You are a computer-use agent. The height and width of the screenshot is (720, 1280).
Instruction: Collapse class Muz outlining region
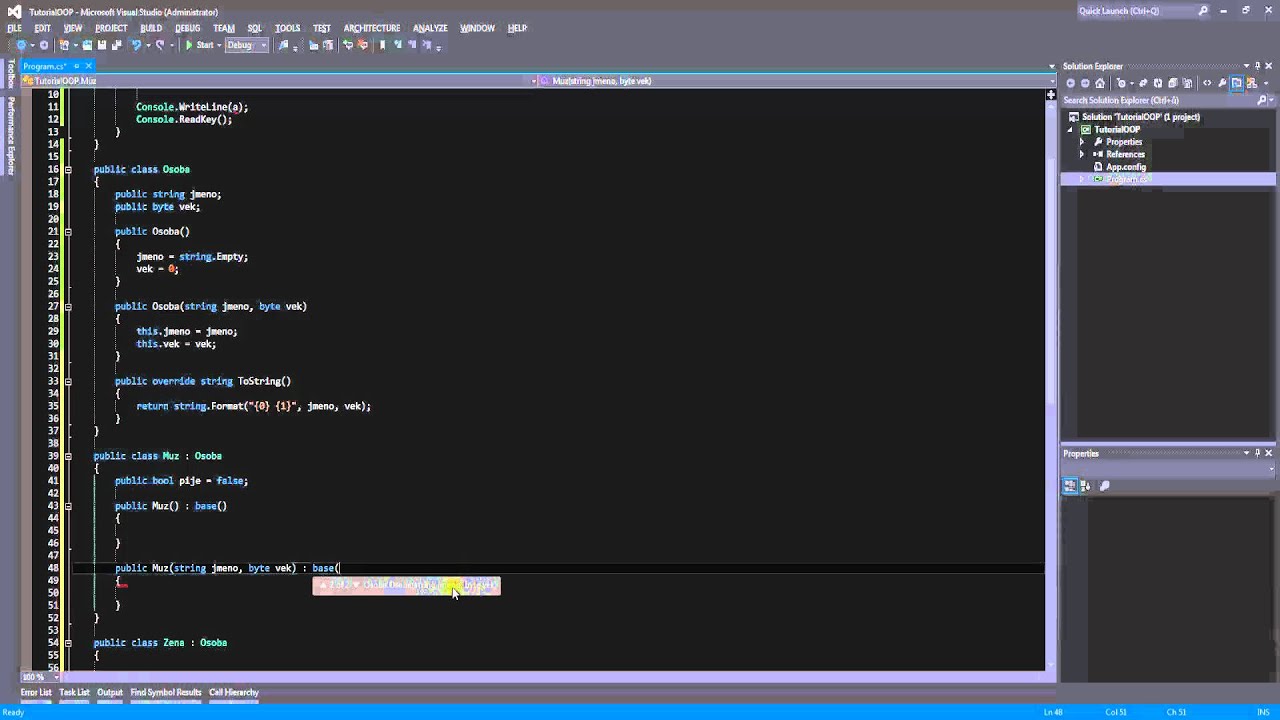(x=68, y=456)
